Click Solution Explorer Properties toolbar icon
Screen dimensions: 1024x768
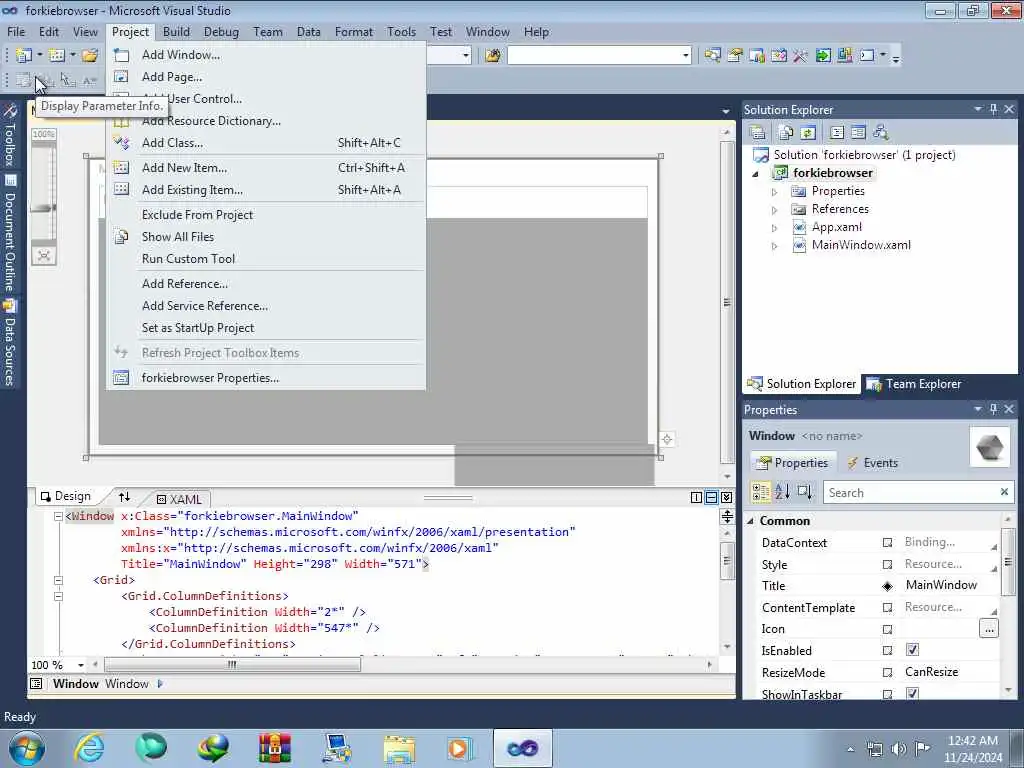758,133
